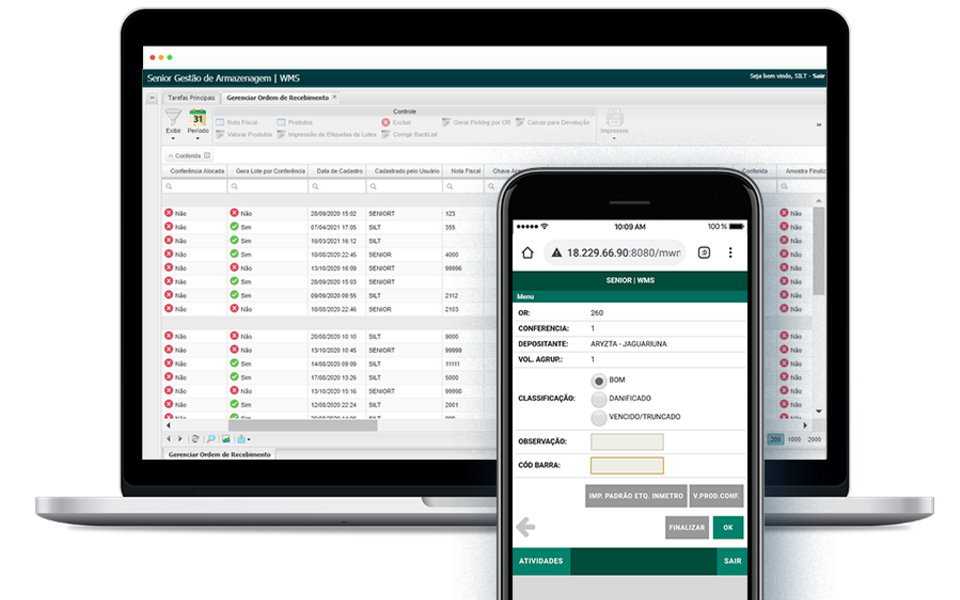The height and width of the screenshot is (600, 960).
Task: Tap SAIR on phone bottom bar
Action: (732, 561)
